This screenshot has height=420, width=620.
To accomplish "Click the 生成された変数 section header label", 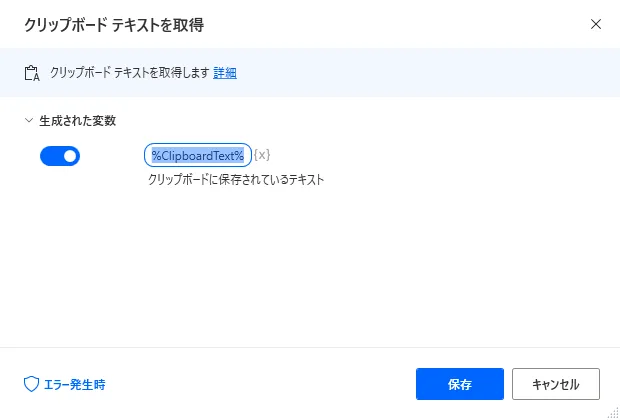I will (x=78, y=121).
